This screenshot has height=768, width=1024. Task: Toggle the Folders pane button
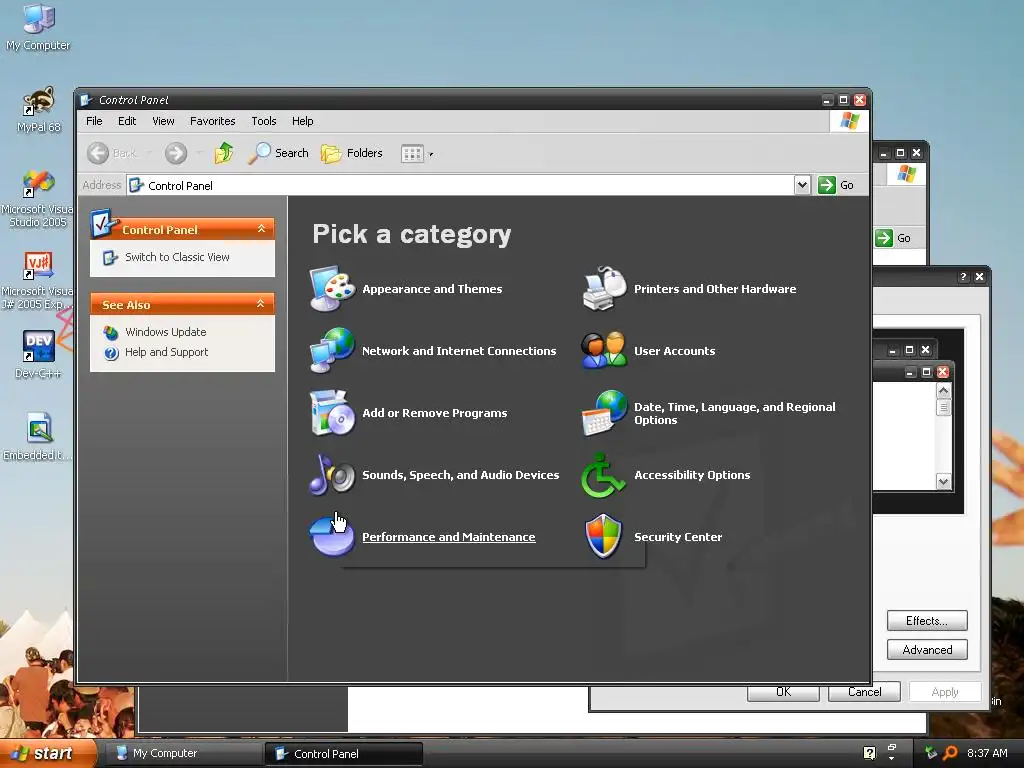point(352,153)
